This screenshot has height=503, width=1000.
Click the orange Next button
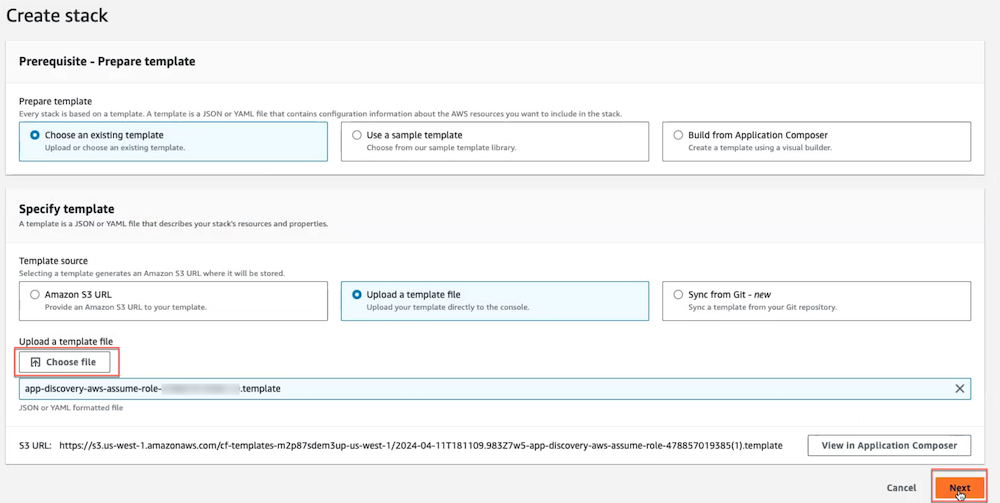point(959,488)
